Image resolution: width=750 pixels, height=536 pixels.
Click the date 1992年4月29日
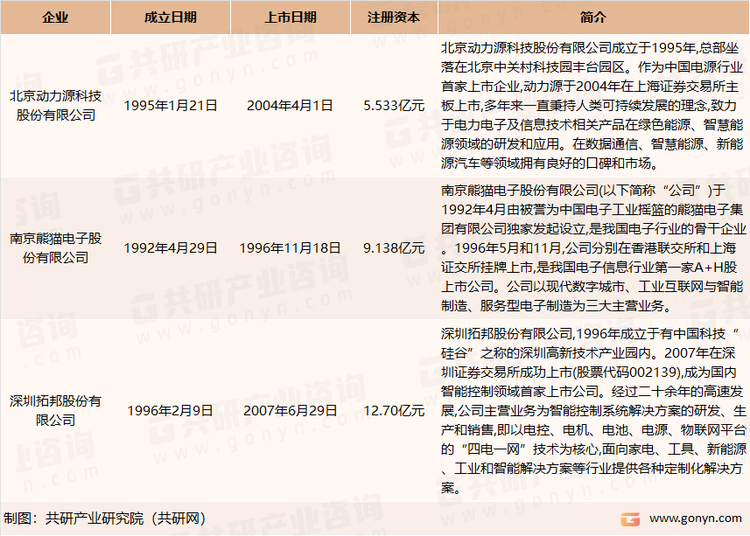[171, 248]
